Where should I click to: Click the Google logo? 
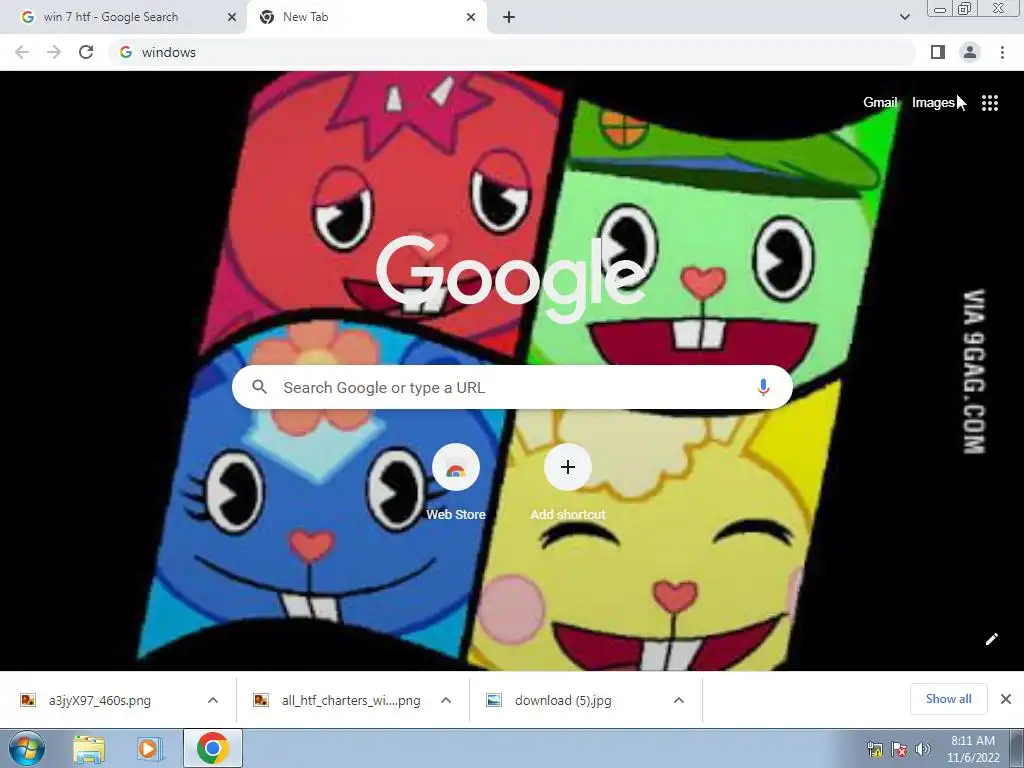coord(511,278)
